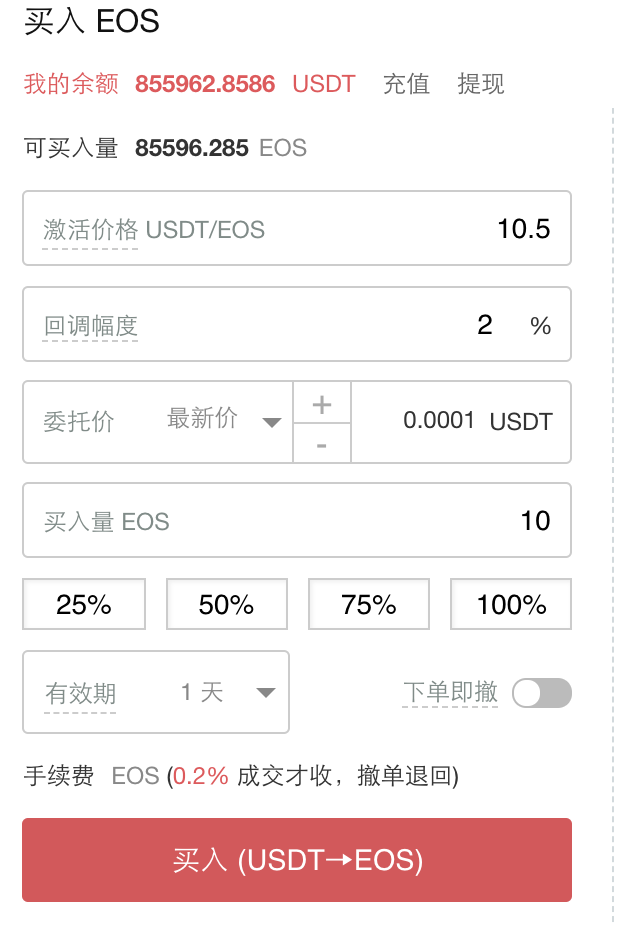Click the 提现 withdraw link
The image size is (620, 928).
[x=481, y=84]
